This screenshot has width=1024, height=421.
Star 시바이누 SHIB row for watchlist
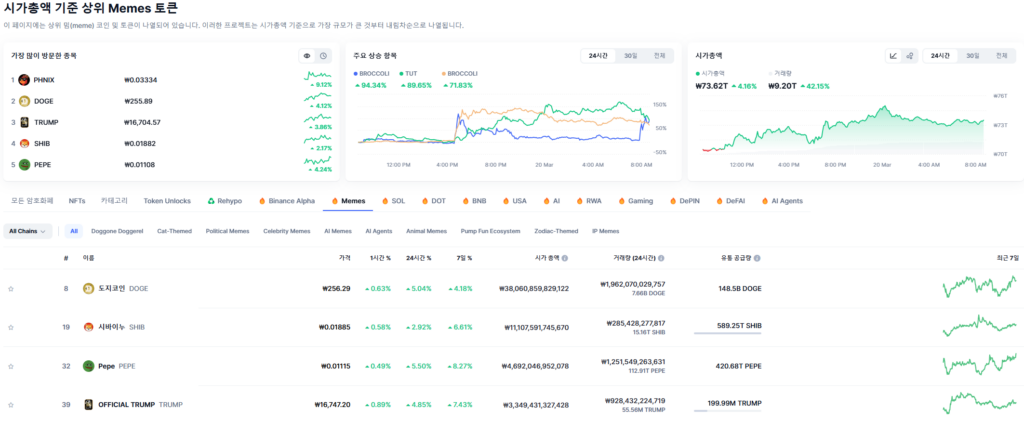point(10,327)
